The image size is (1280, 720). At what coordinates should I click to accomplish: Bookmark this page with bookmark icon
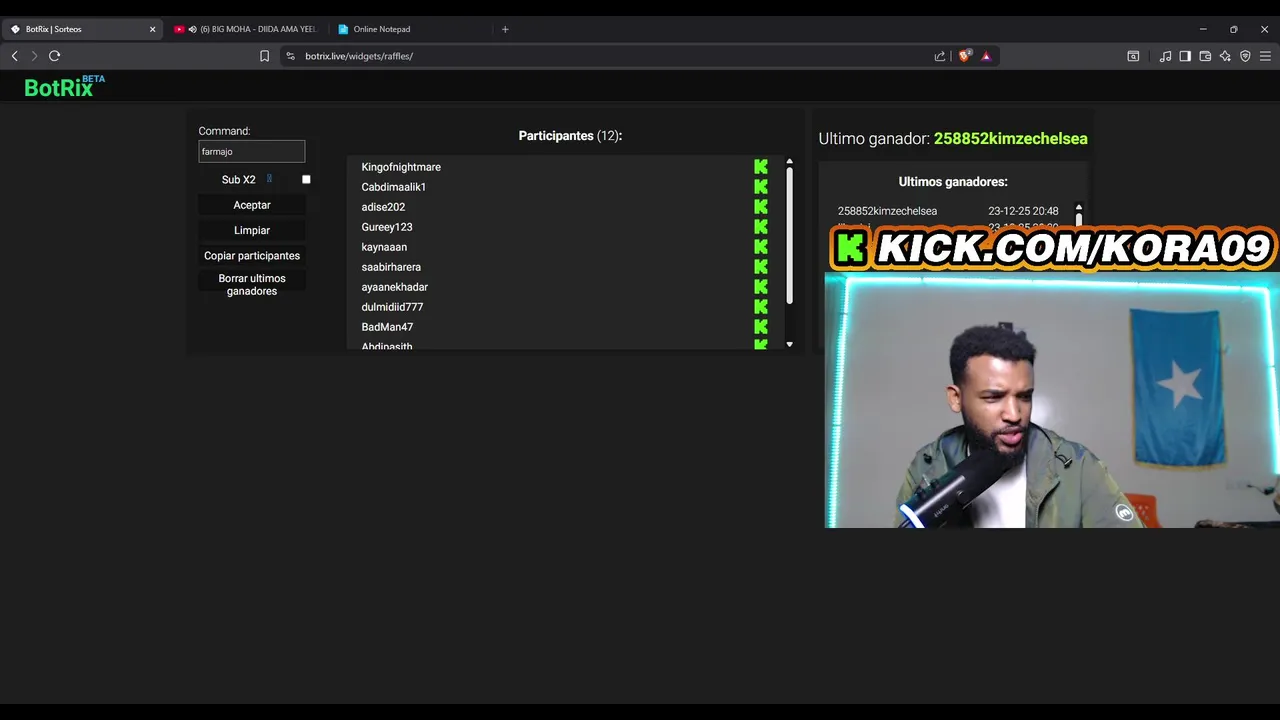pyautogui.click(x=264, y=56)
